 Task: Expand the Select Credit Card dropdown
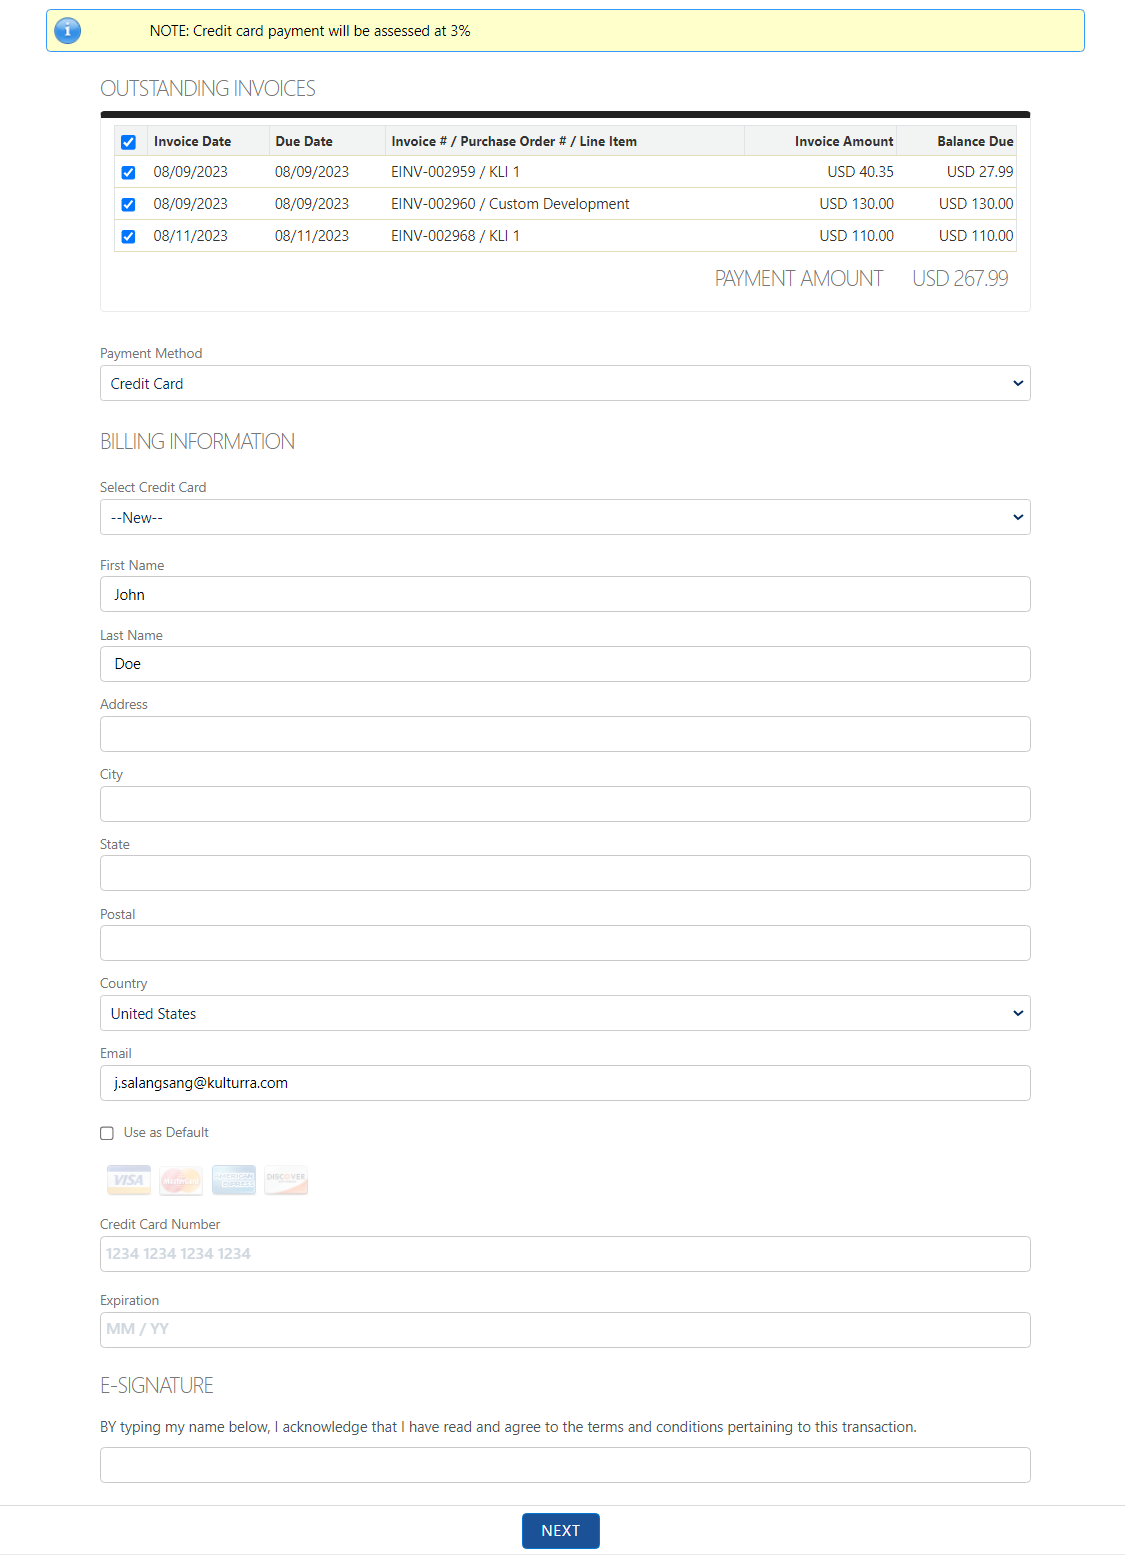click(565, 517)
